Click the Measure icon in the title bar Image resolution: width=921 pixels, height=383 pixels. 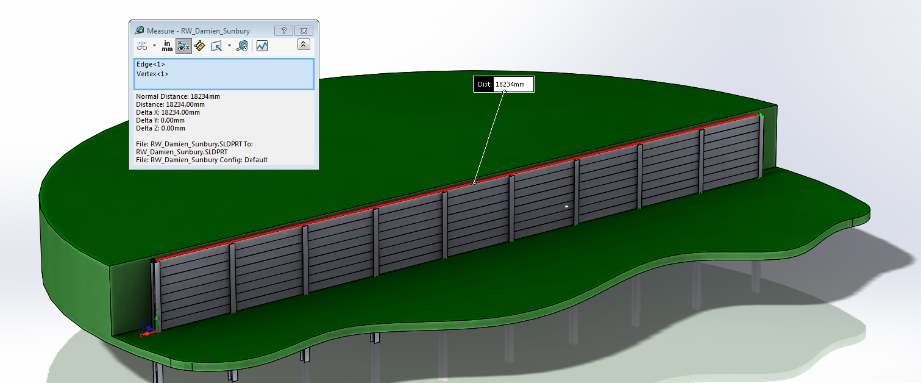click(140, 31)
